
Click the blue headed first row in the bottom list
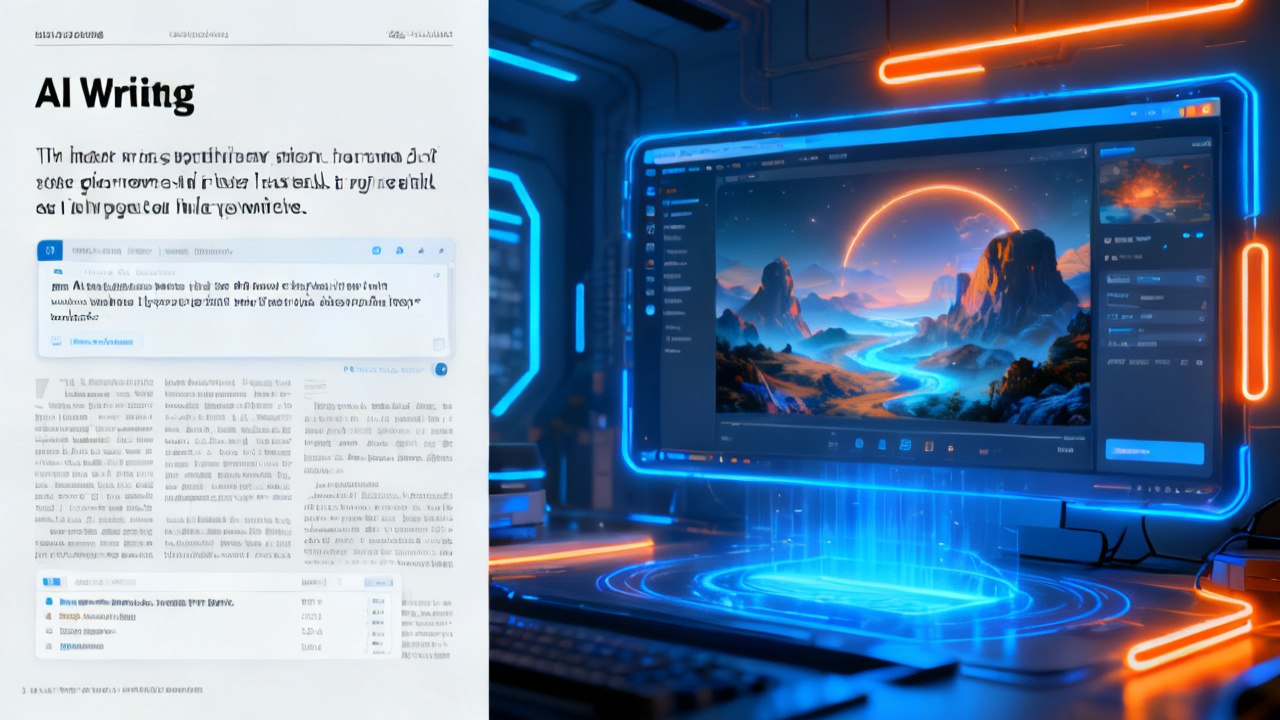click(x=218, y=602)
